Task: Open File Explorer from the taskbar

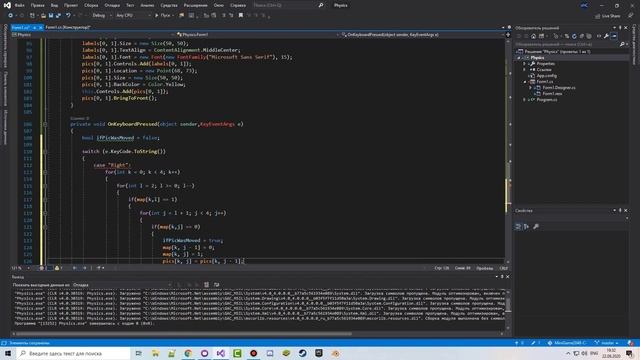Action: coord(155,353)
